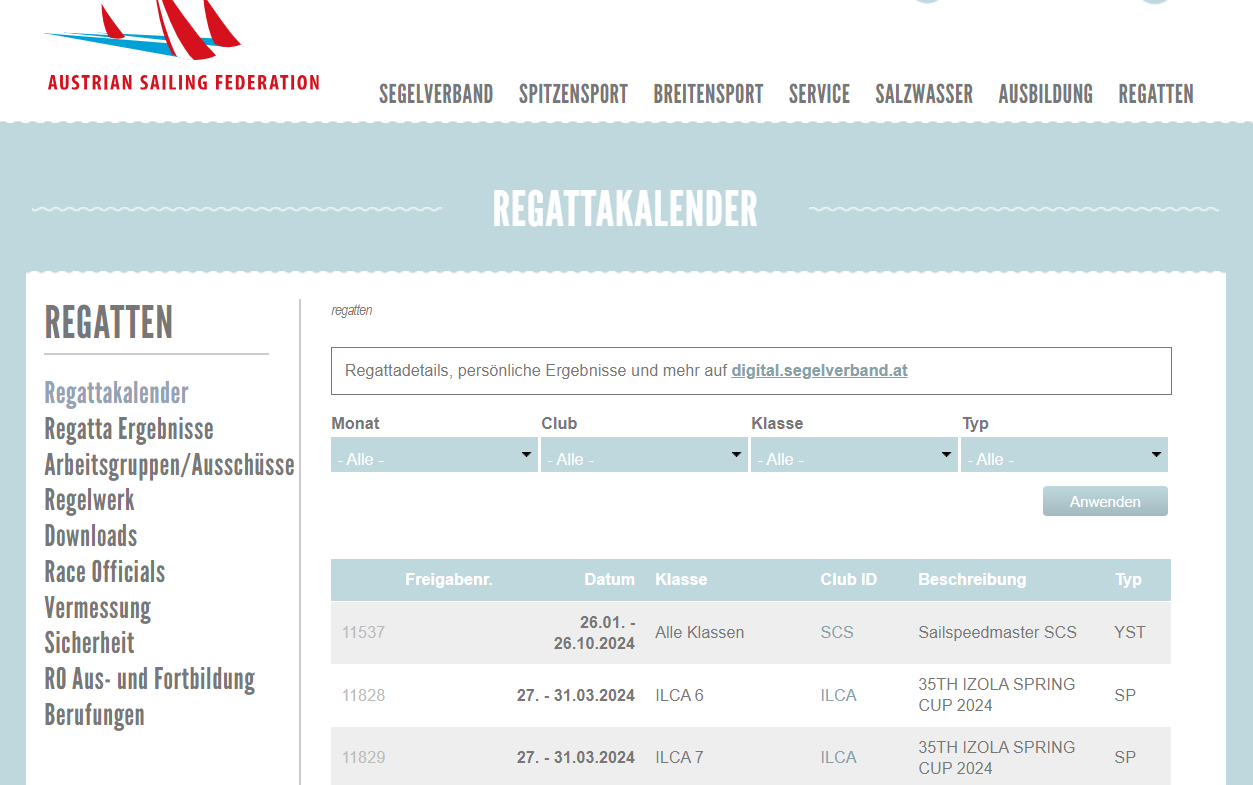Open the Salzwasser menu
This screenshot has width=1253, height=785.
coord(924,94)
